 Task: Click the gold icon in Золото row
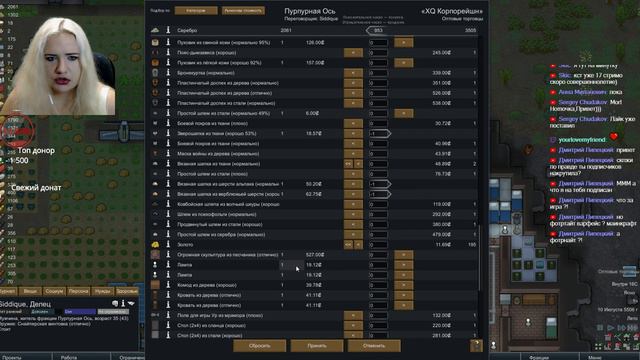[x=155, y=244]
